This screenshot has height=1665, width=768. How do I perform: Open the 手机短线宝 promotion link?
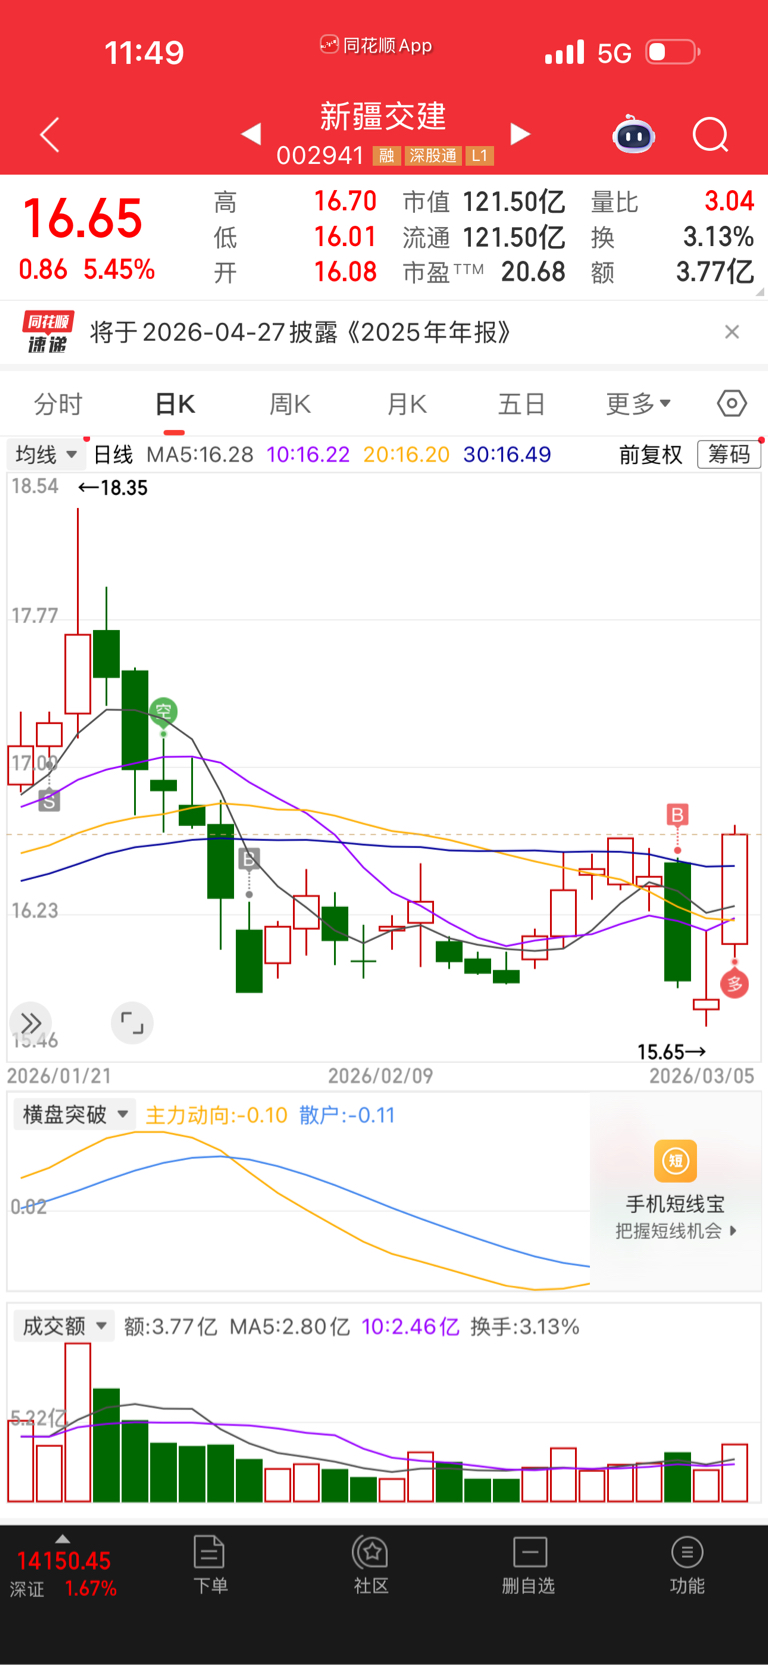point(675,1190)
